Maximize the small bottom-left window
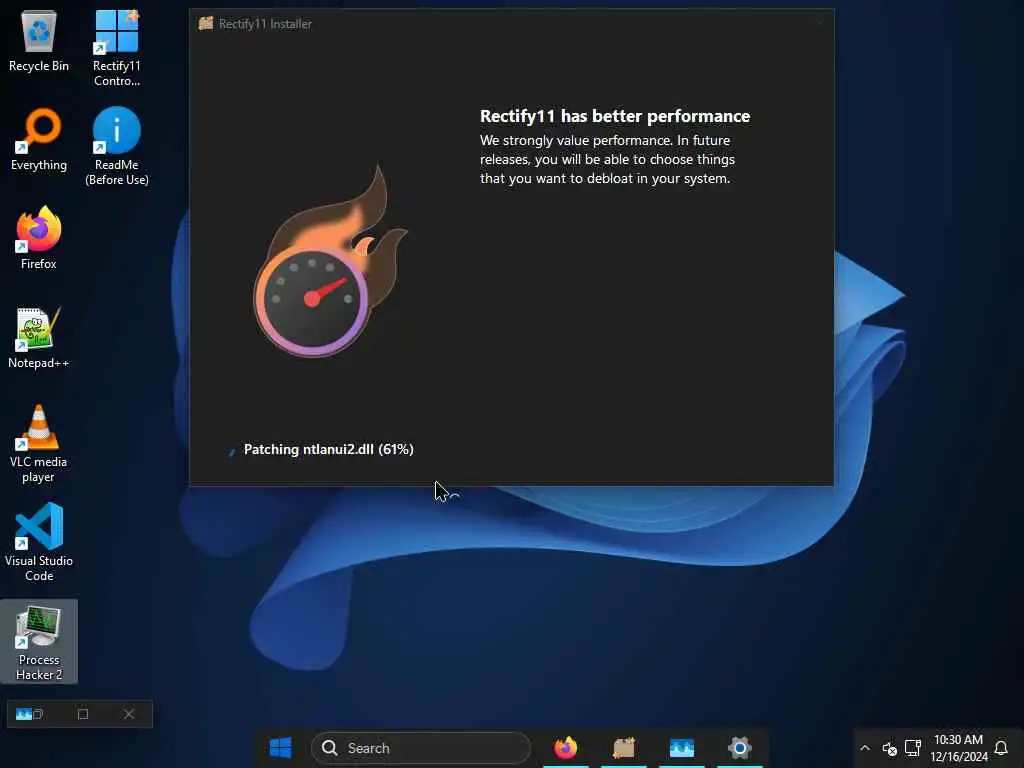 coord(83,714)
